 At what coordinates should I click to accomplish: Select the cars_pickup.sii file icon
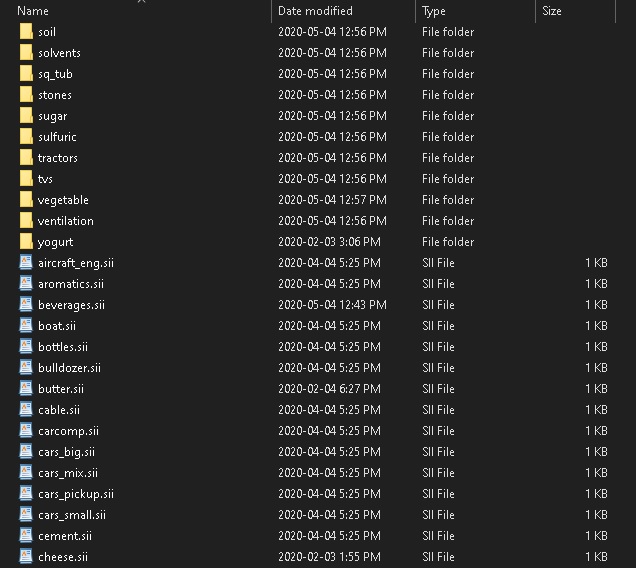tap(26, 494)
